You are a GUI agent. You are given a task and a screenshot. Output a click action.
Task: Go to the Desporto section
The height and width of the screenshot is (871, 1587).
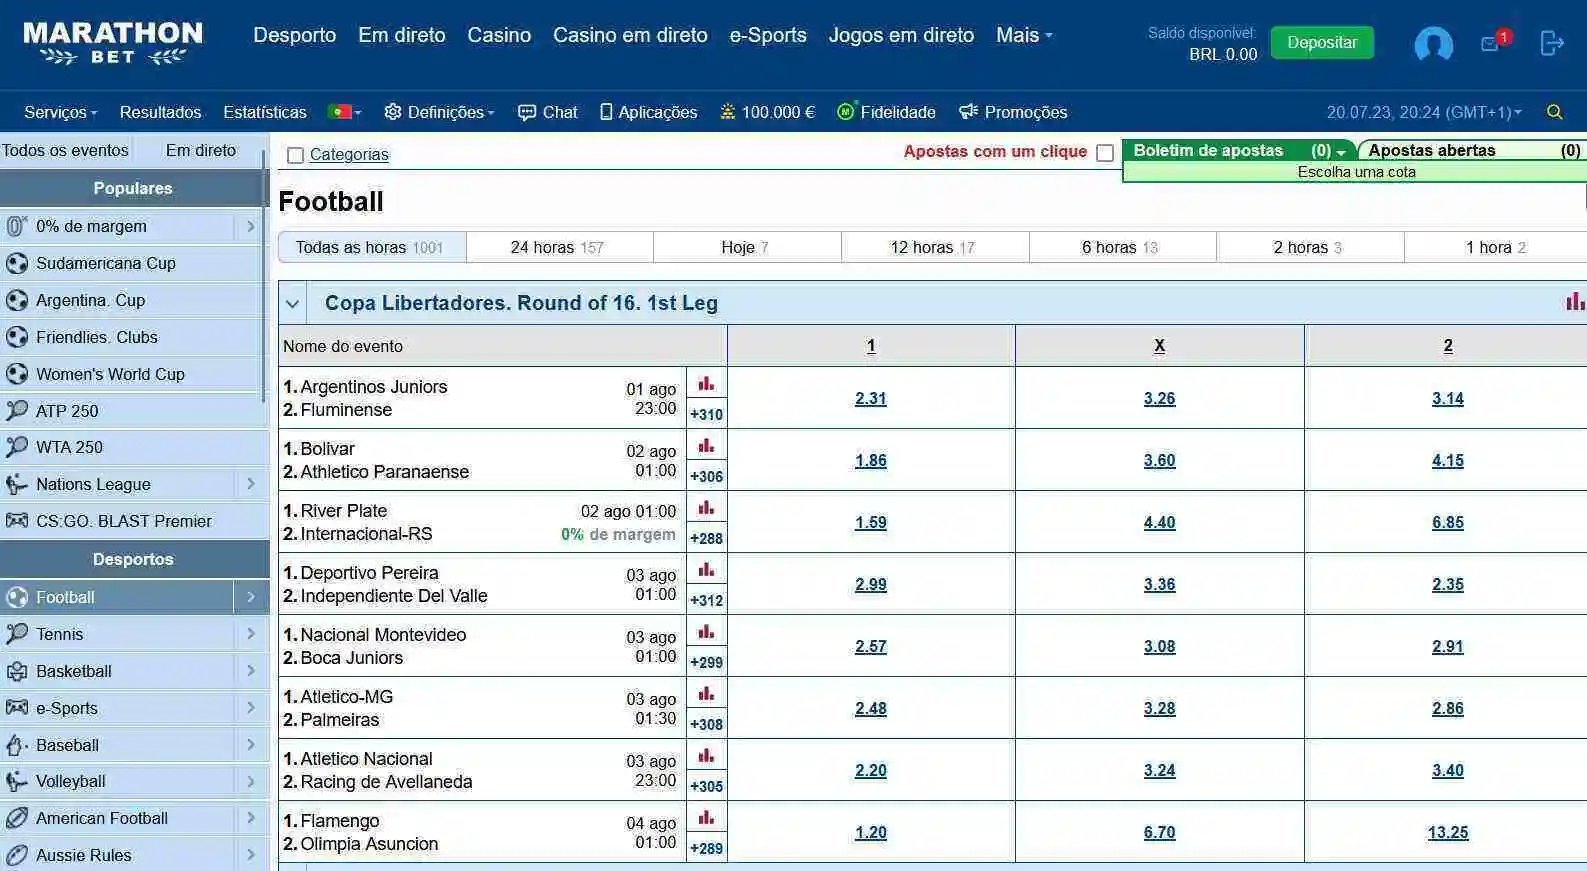pos(294,35)
